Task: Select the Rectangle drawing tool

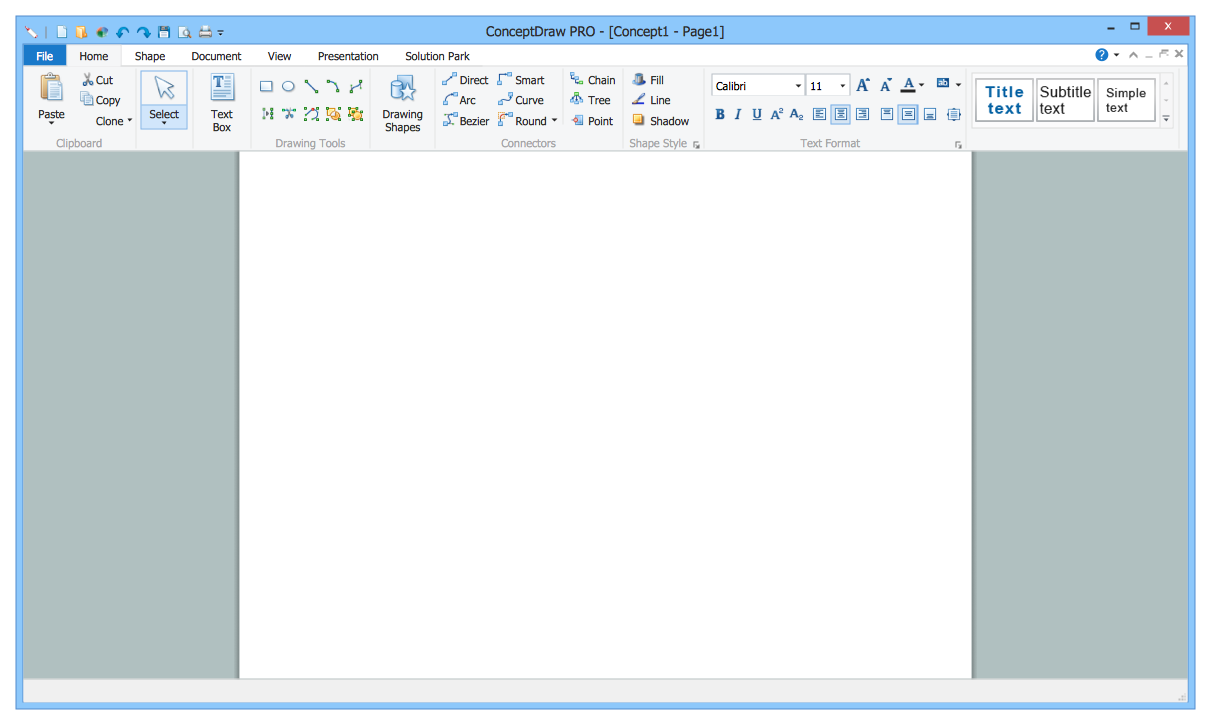Action: point(266,87)
